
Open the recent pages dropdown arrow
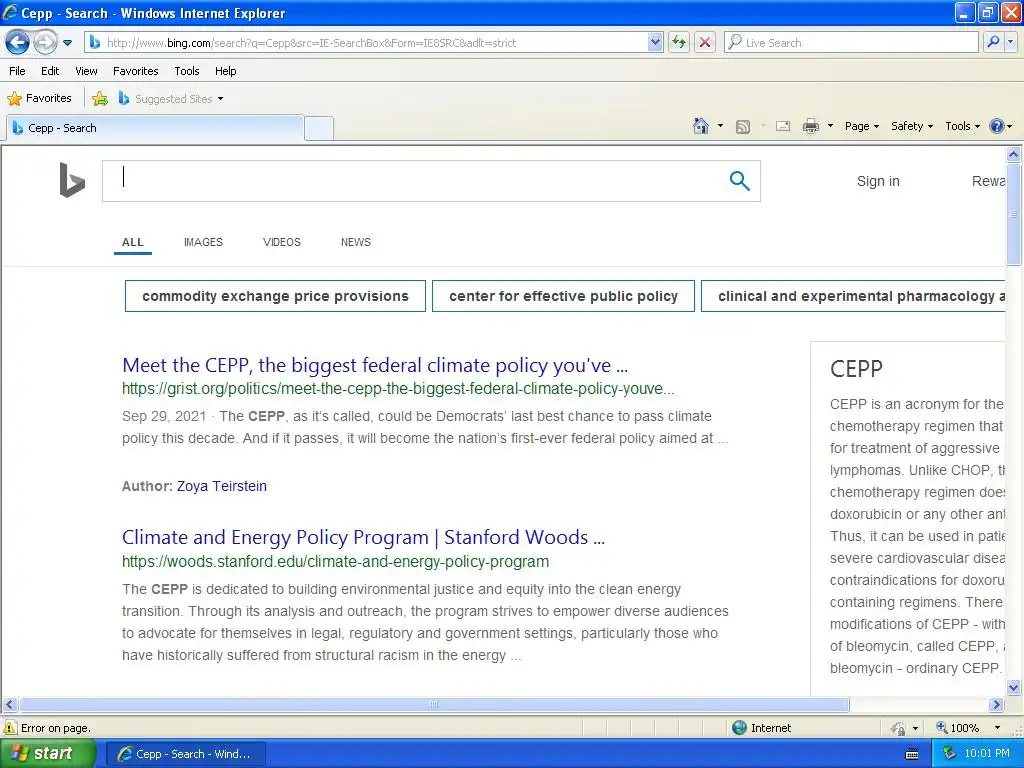coord(67,43)
